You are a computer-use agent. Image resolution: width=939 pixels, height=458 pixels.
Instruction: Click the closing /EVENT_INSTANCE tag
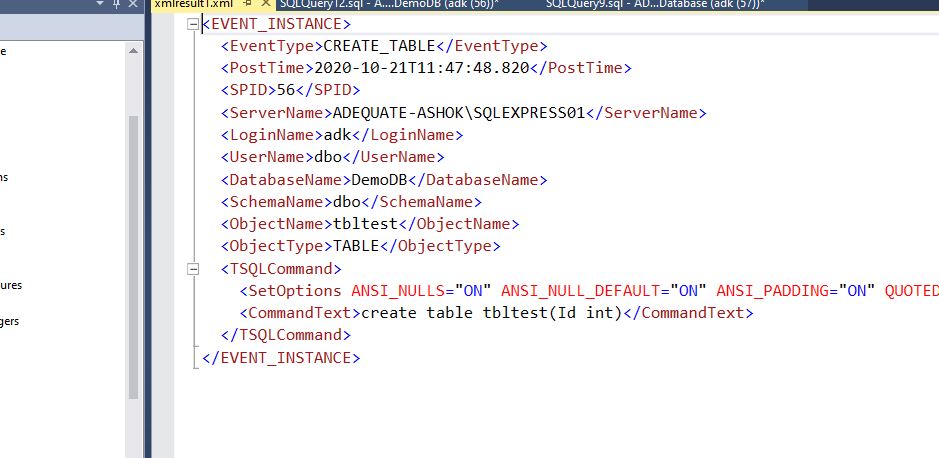point(281,358)
